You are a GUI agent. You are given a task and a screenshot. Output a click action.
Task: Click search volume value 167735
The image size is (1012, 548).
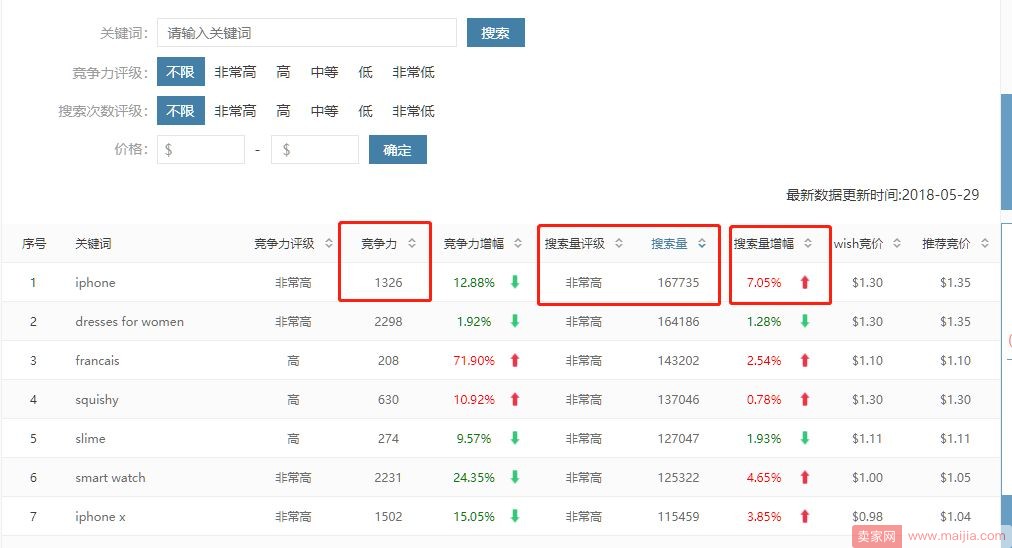678,283
